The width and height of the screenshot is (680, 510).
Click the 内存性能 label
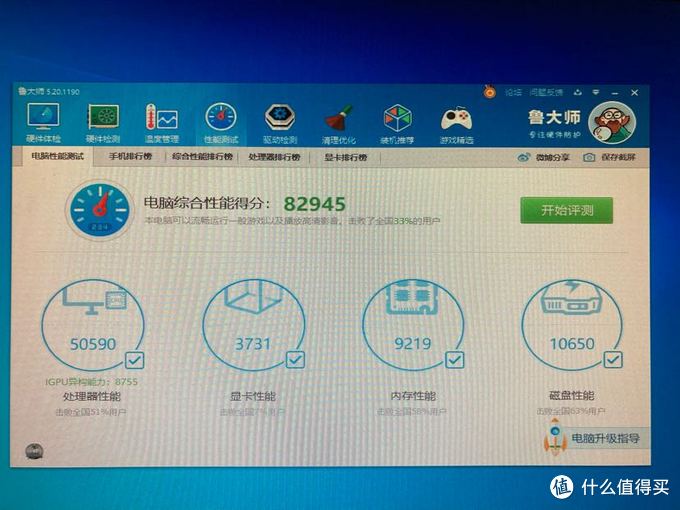tap(413, 396)
